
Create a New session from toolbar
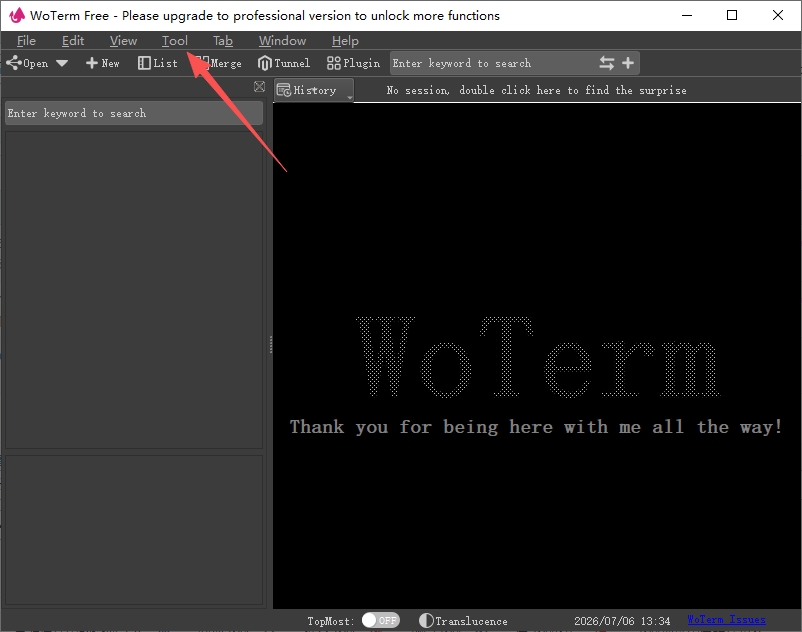(103, 63)
